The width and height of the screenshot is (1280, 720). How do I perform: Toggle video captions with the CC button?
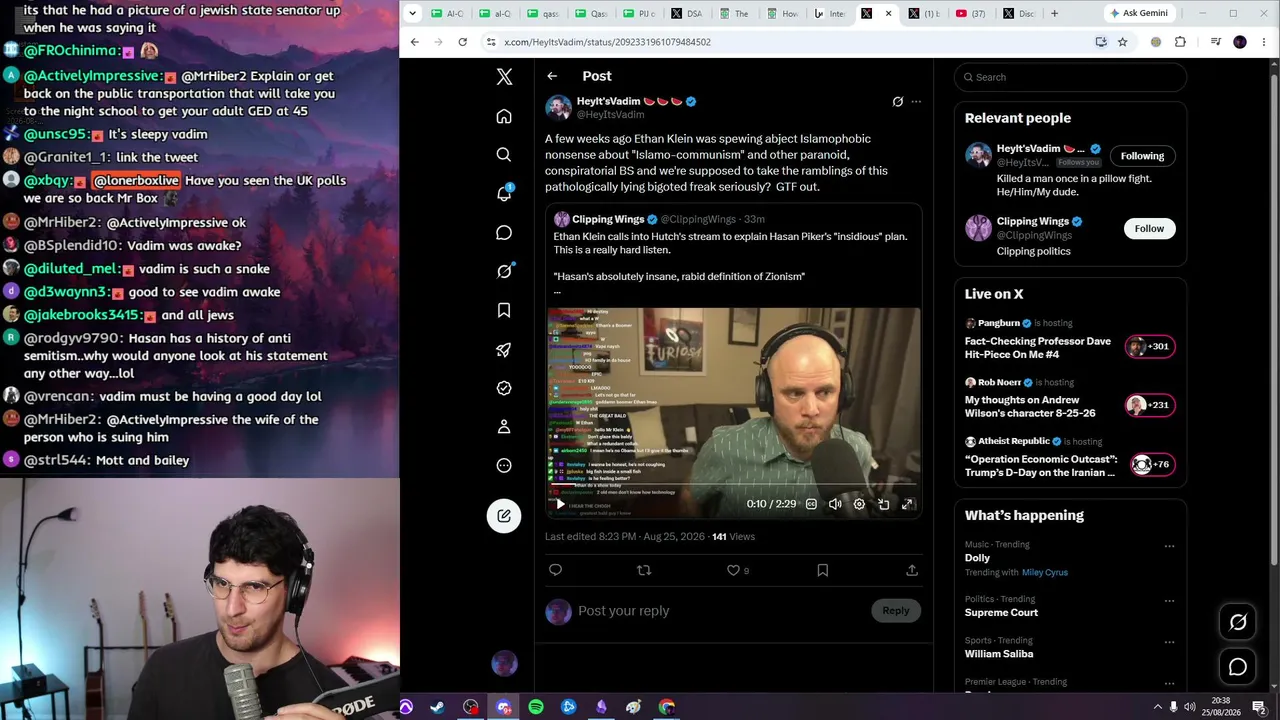(811, 504)
